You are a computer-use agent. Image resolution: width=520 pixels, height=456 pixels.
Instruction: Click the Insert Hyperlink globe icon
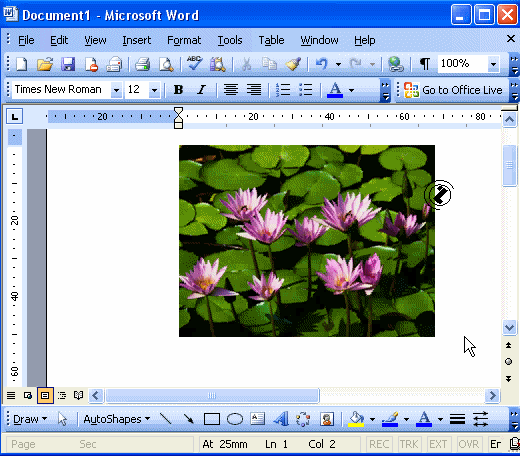point(396,64)
